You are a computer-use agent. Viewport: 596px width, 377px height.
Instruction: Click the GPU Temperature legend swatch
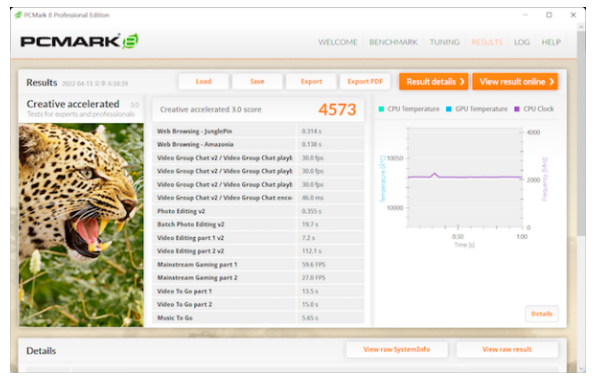click(449, 109)
